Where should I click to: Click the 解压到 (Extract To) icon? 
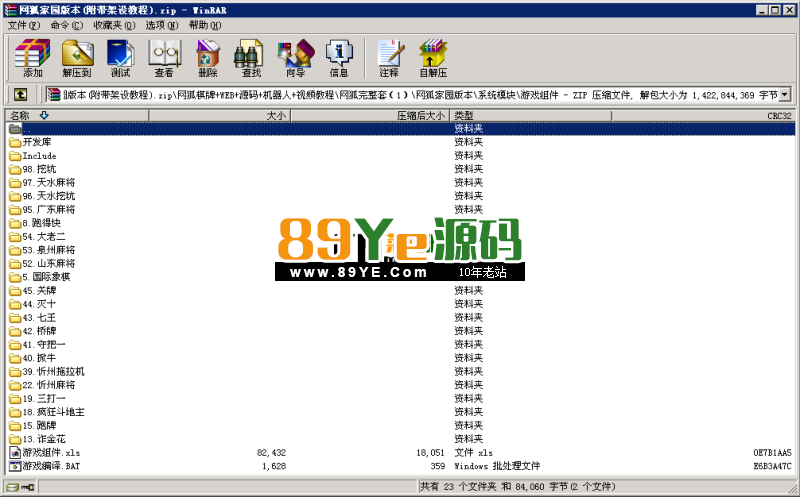click(77, 58)
